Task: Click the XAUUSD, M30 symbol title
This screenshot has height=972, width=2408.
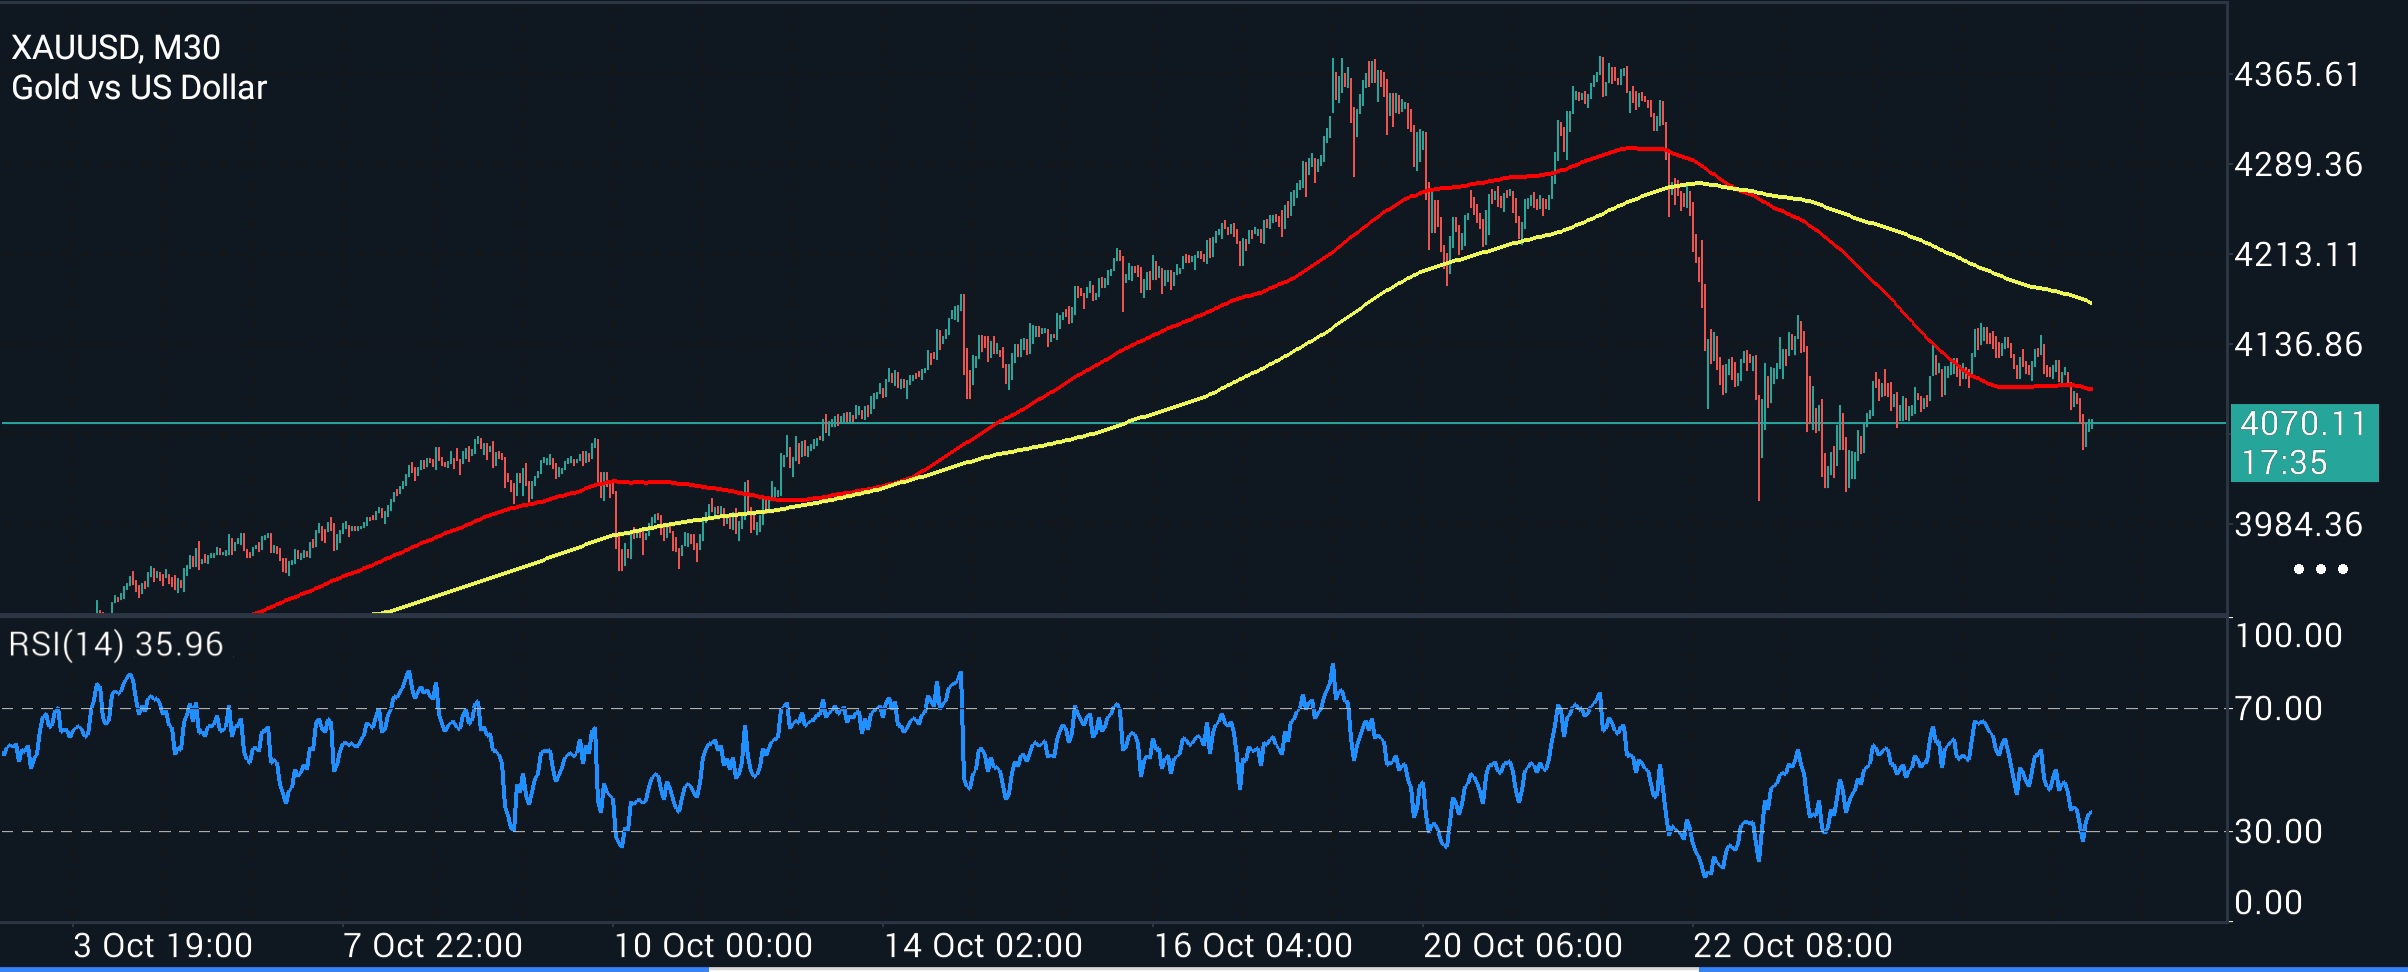Action: [116, 47]
